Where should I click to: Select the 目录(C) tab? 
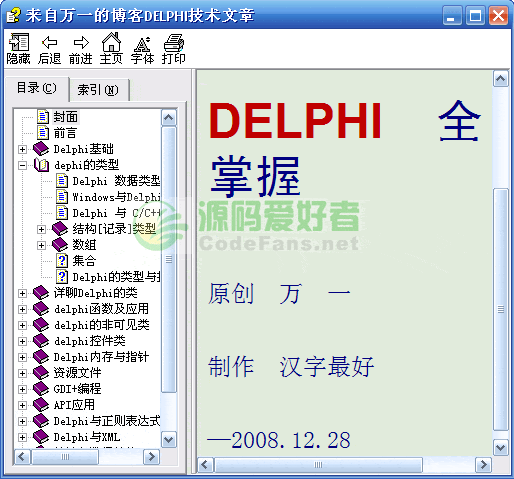click(x=37, y=88)
